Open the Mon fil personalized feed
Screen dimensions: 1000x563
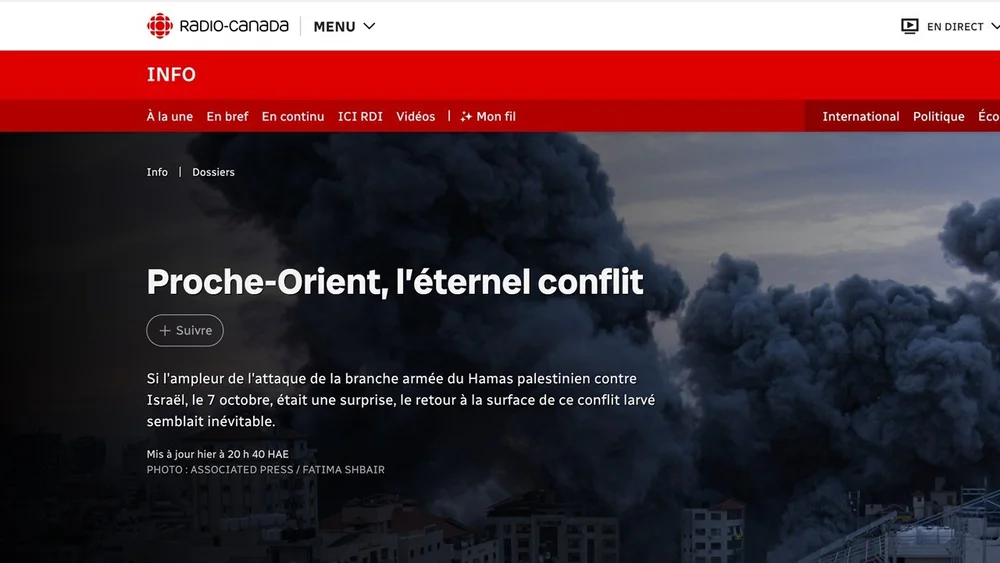[x=496, y=117]
